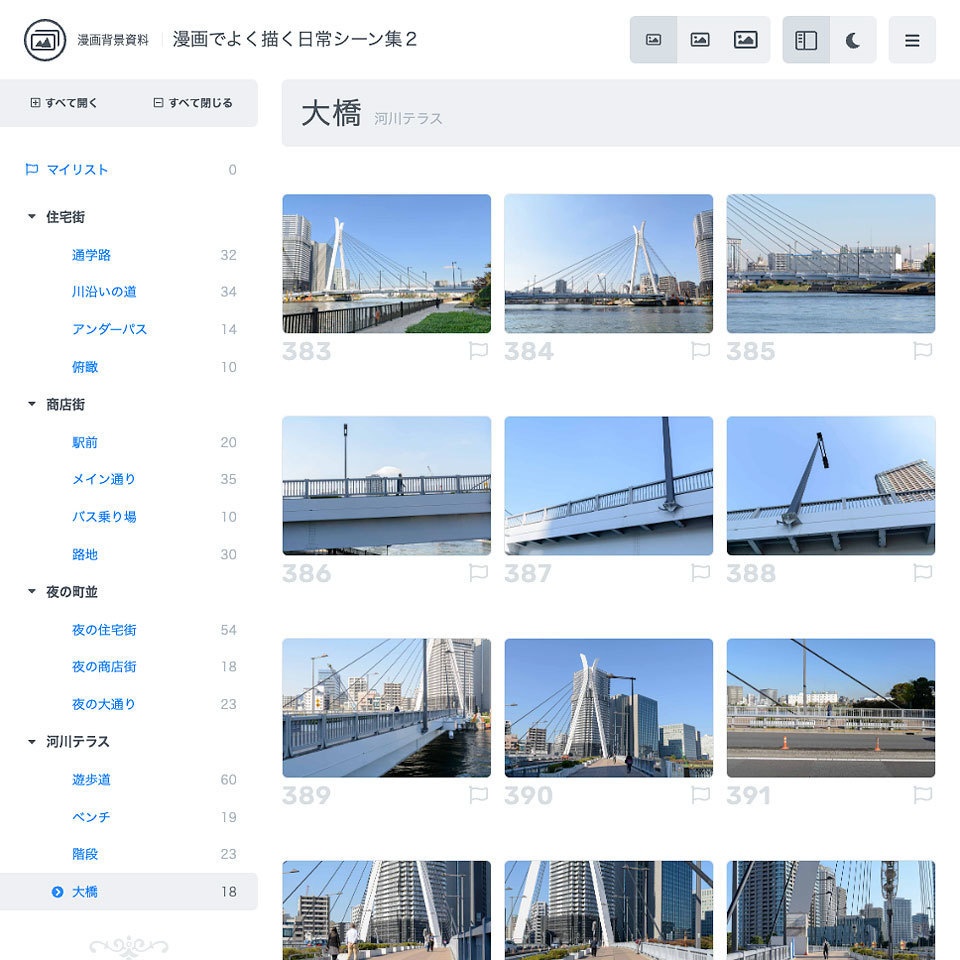The image size is (960, 960).
Task: Click the flag icon next to マイリスト
Action: pos(30,169)
